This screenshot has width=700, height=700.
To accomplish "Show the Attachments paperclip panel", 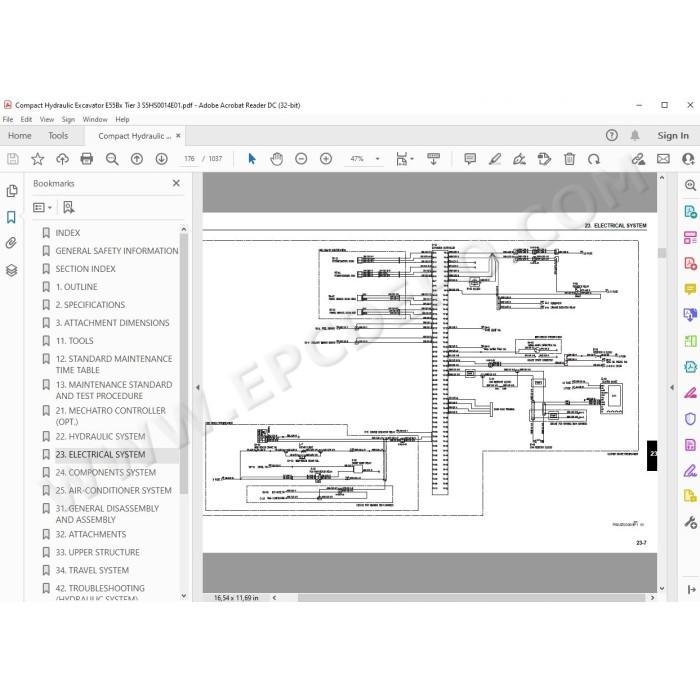I will [11, 243].
